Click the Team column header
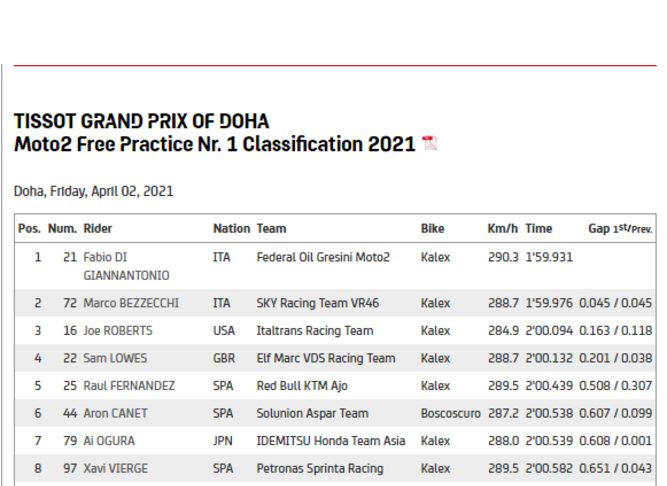Screen dimensions: 667x486 (271, 229)
